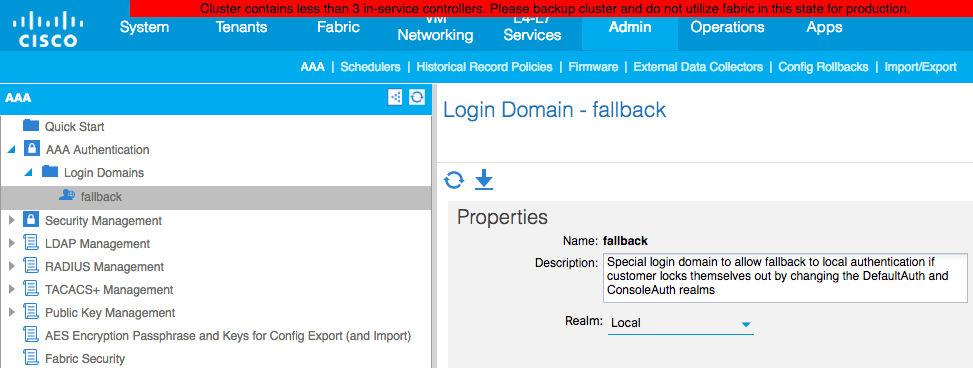Click the RADIUS Management scroll icon
Viewport: 973px width, 368px height.
pyautogui.click(x=30, y=266)
